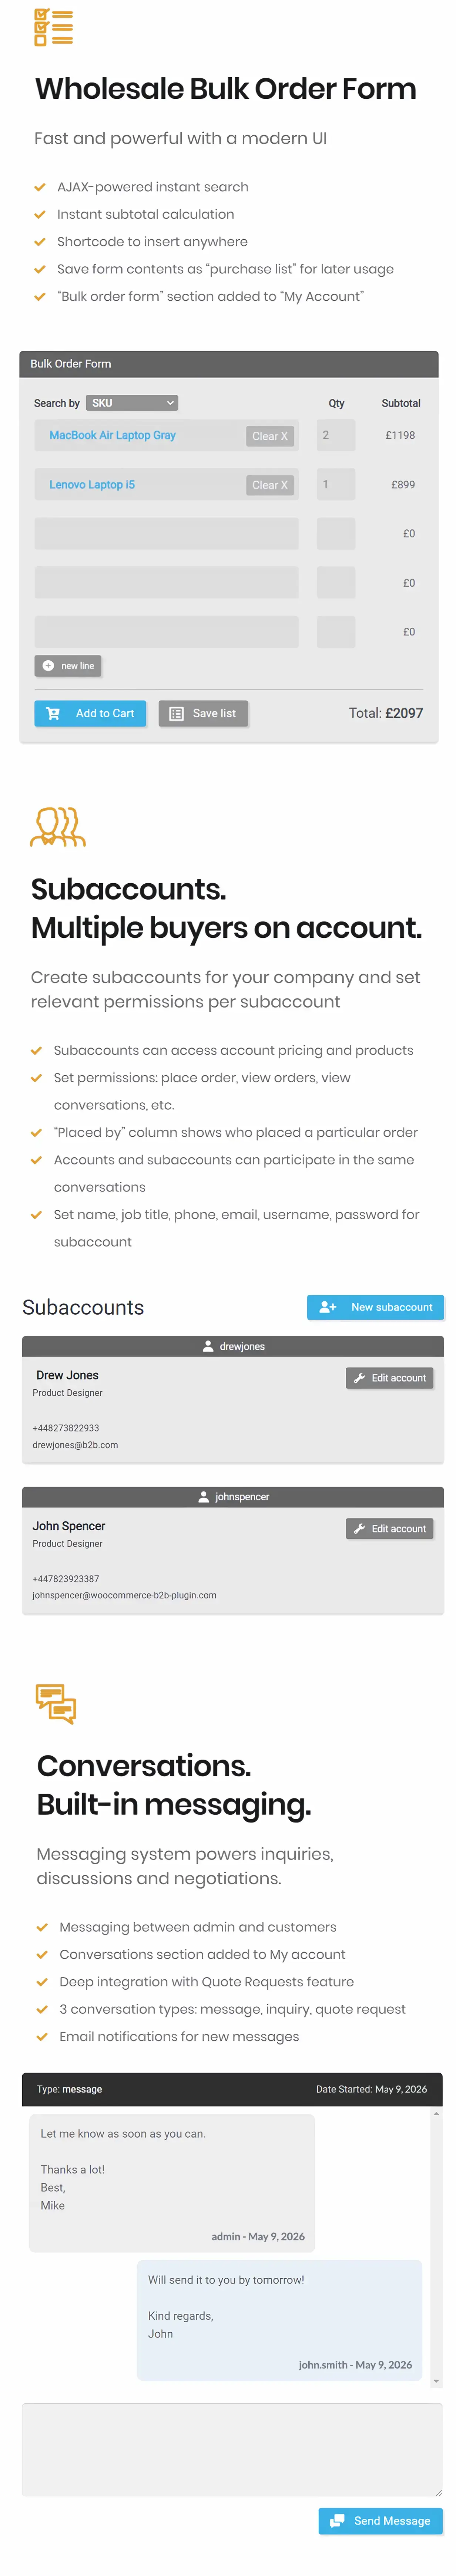Clear the Lenovo Laptop i5 line item
Screen dimensions: 456x2576
[x=270, y=484]
